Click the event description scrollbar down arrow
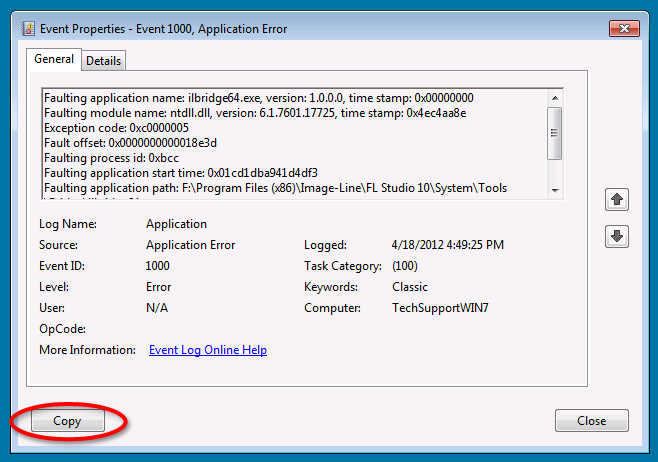 point(555,191)
